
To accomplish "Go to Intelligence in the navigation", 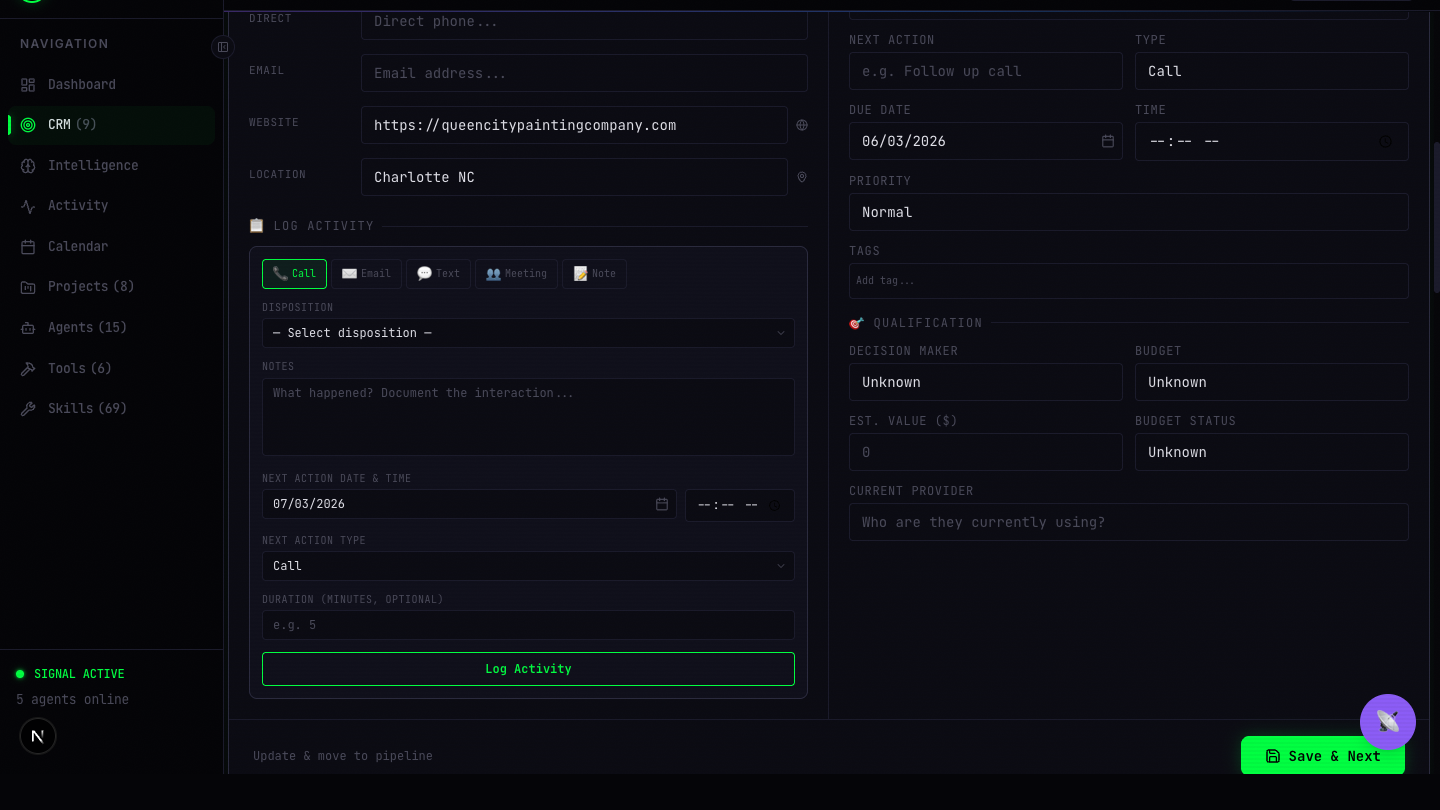I will coord(93,166).
